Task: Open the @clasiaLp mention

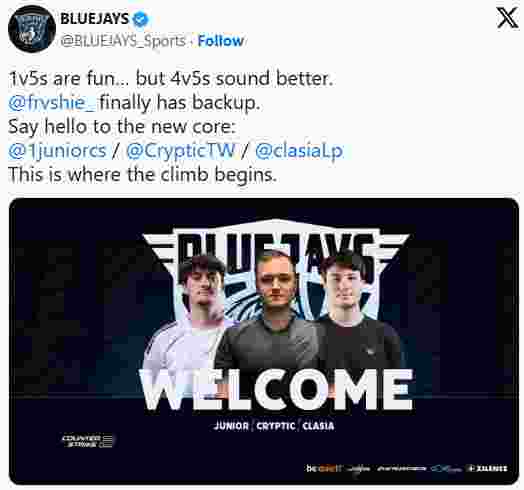Action: tap(299, 151)
